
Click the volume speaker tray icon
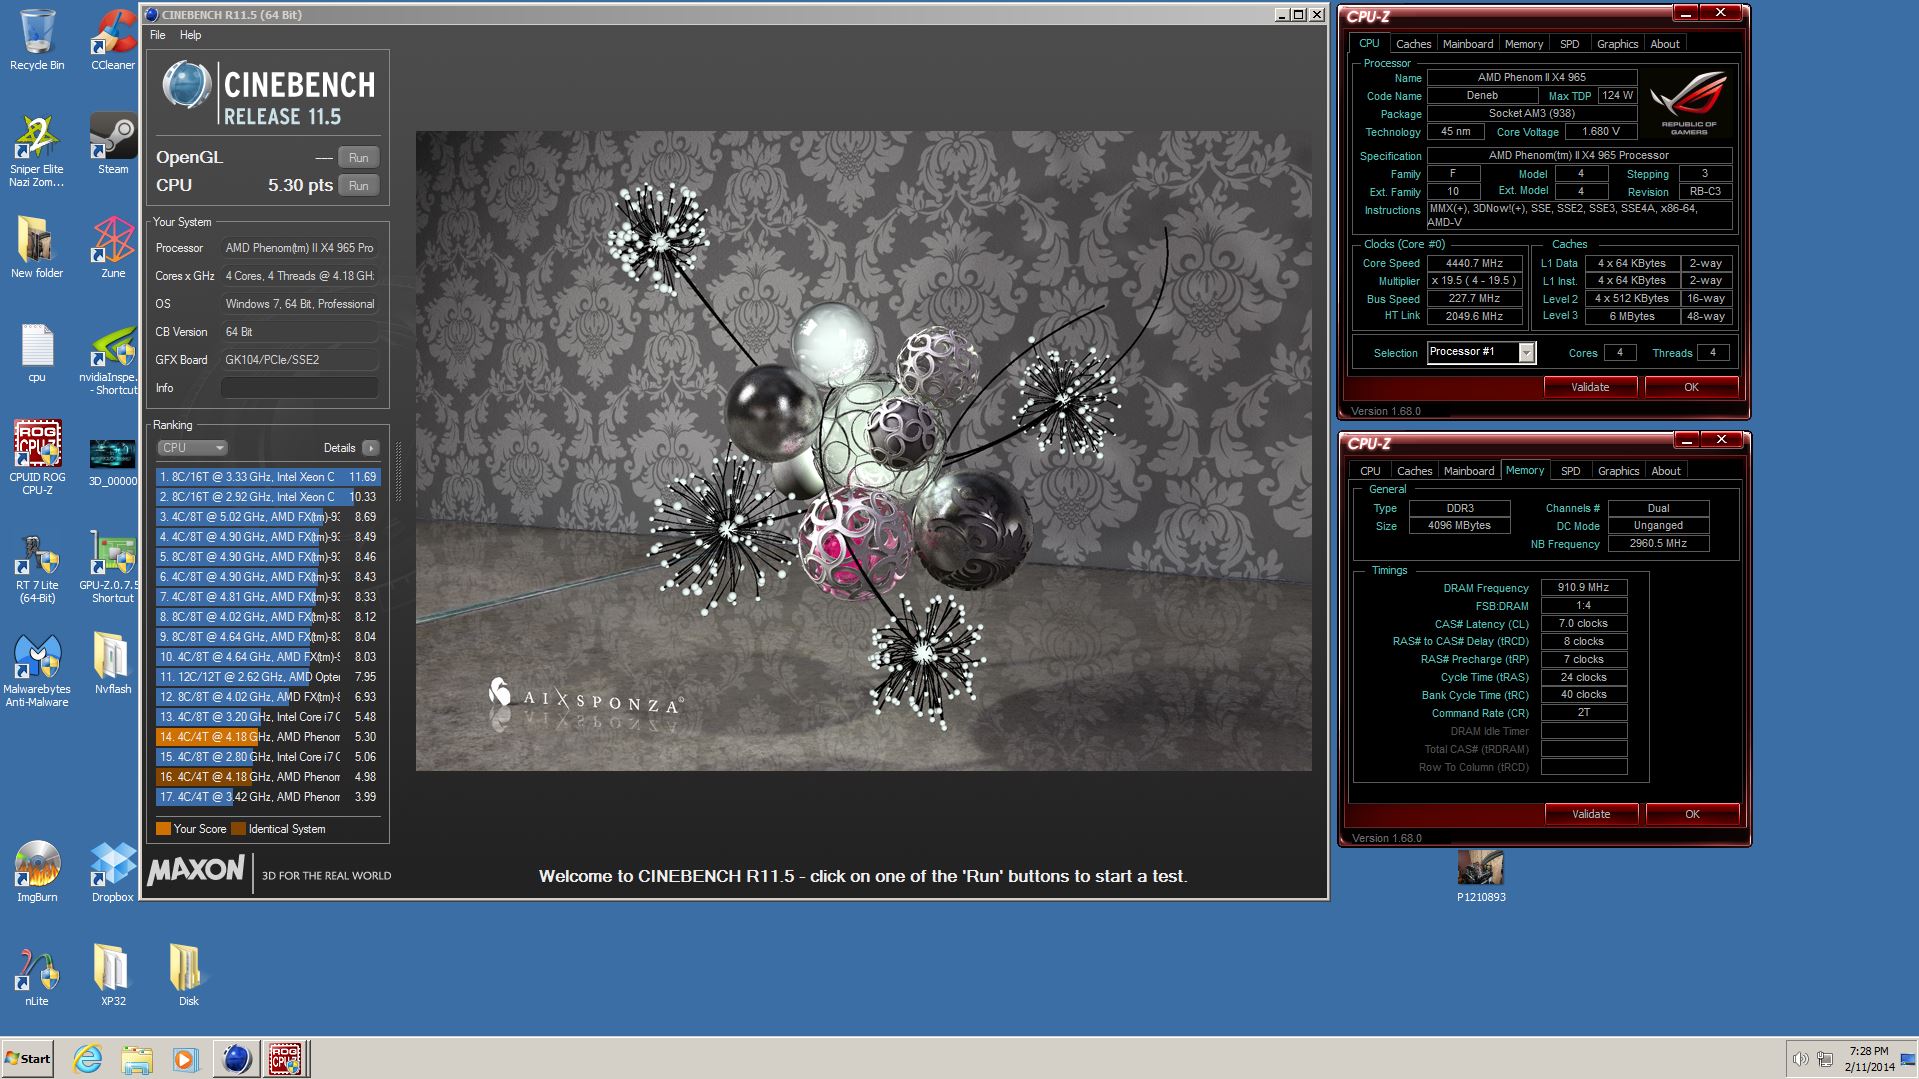[x=1800, y=1059]
